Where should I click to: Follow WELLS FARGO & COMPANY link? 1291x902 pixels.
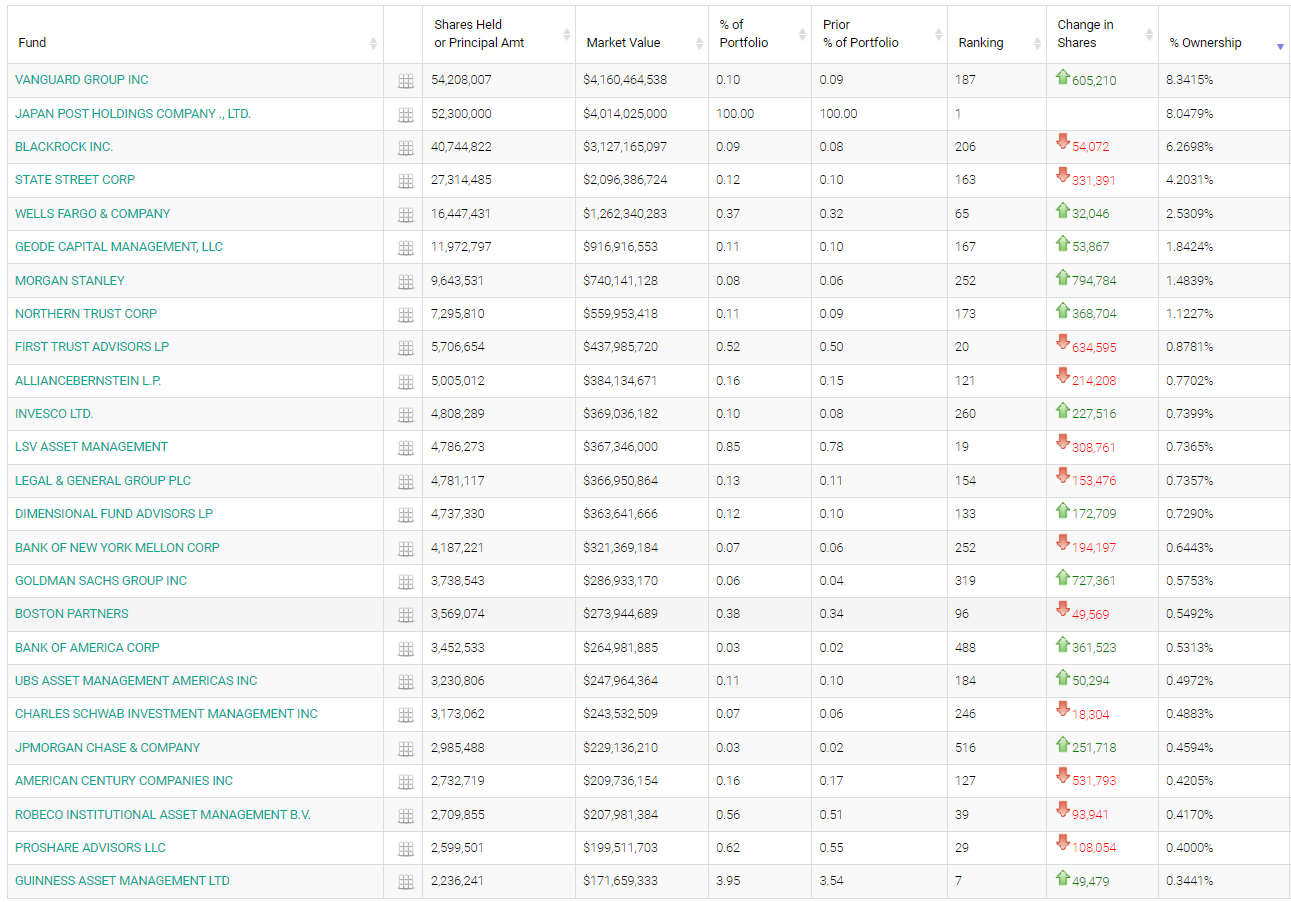[93, 214]
